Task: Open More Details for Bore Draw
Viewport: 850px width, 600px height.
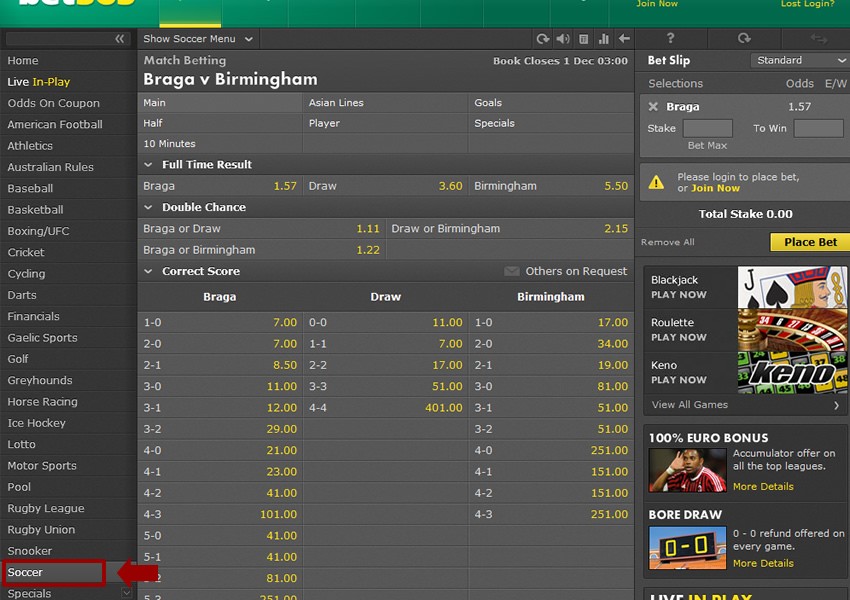Action: pyautogui.click(x=763, y=564)
